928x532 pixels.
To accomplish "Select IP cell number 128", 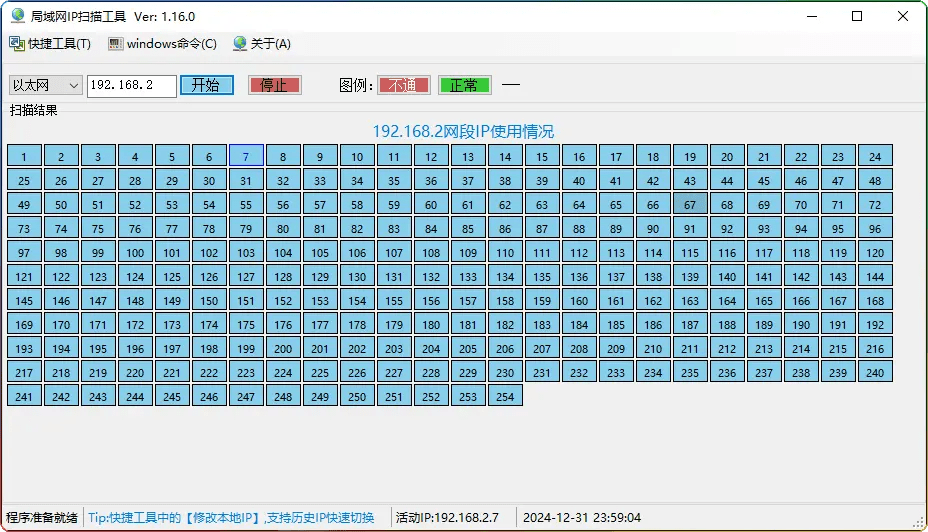I will tap(283, 276).
